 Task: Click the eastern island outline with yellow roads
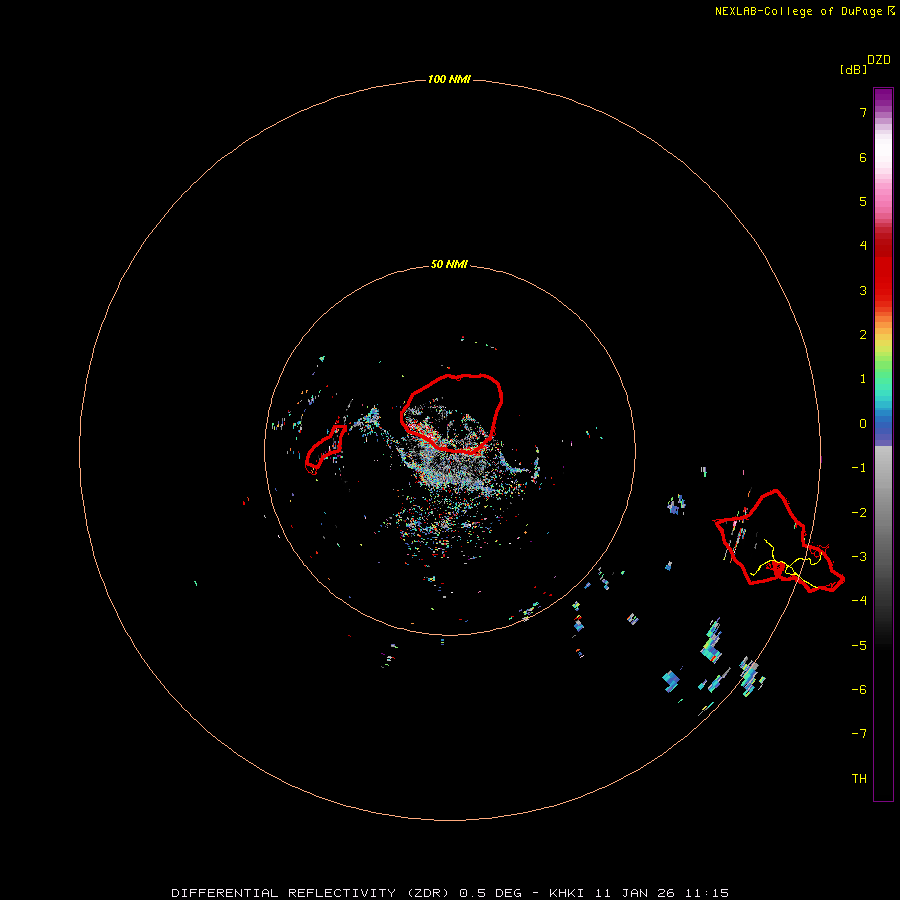[779, 541]
